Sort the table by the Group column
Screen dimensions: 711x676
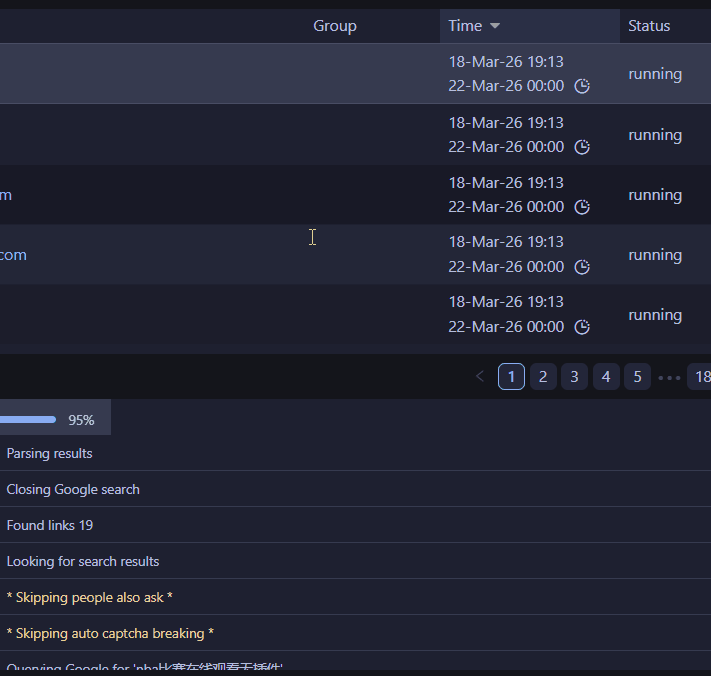[x=334, y=26]
